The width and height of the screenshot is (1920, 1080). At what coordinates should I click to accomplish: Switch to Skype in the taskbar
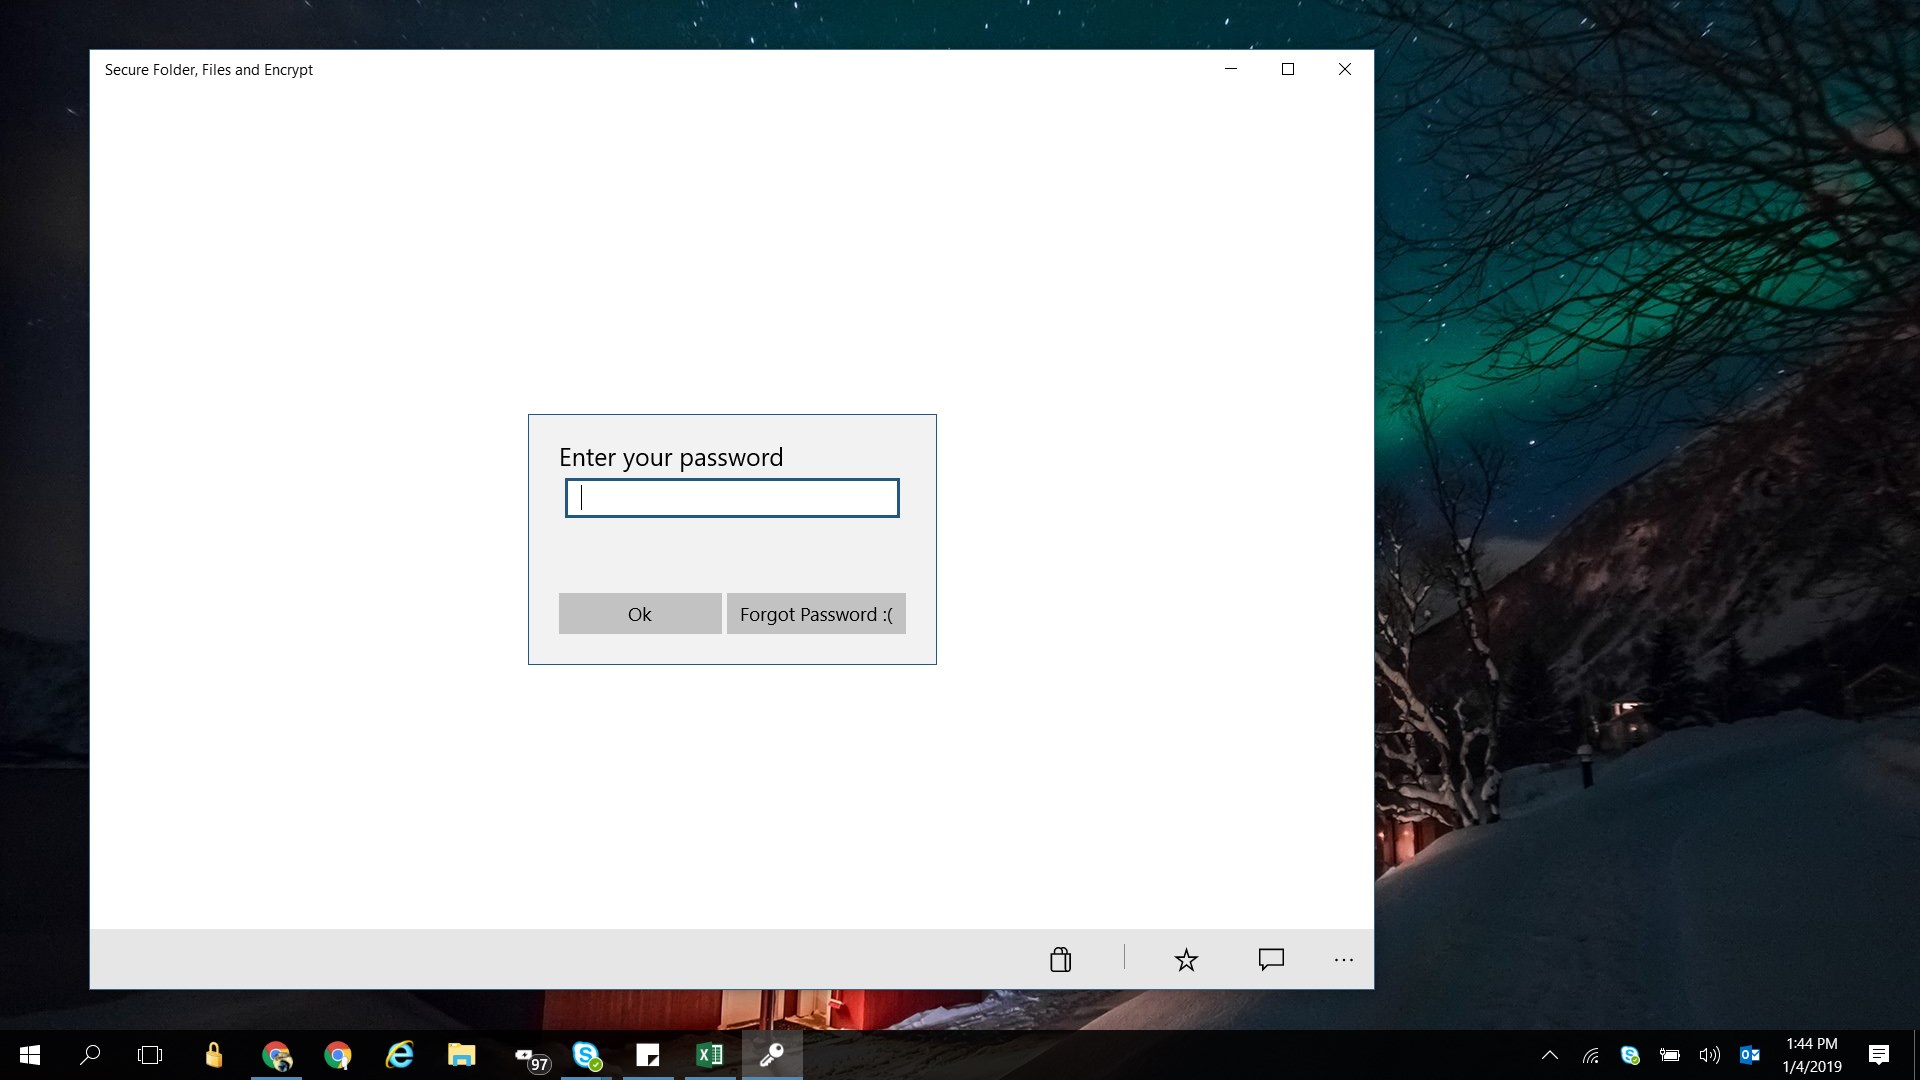pos(586,1055)
